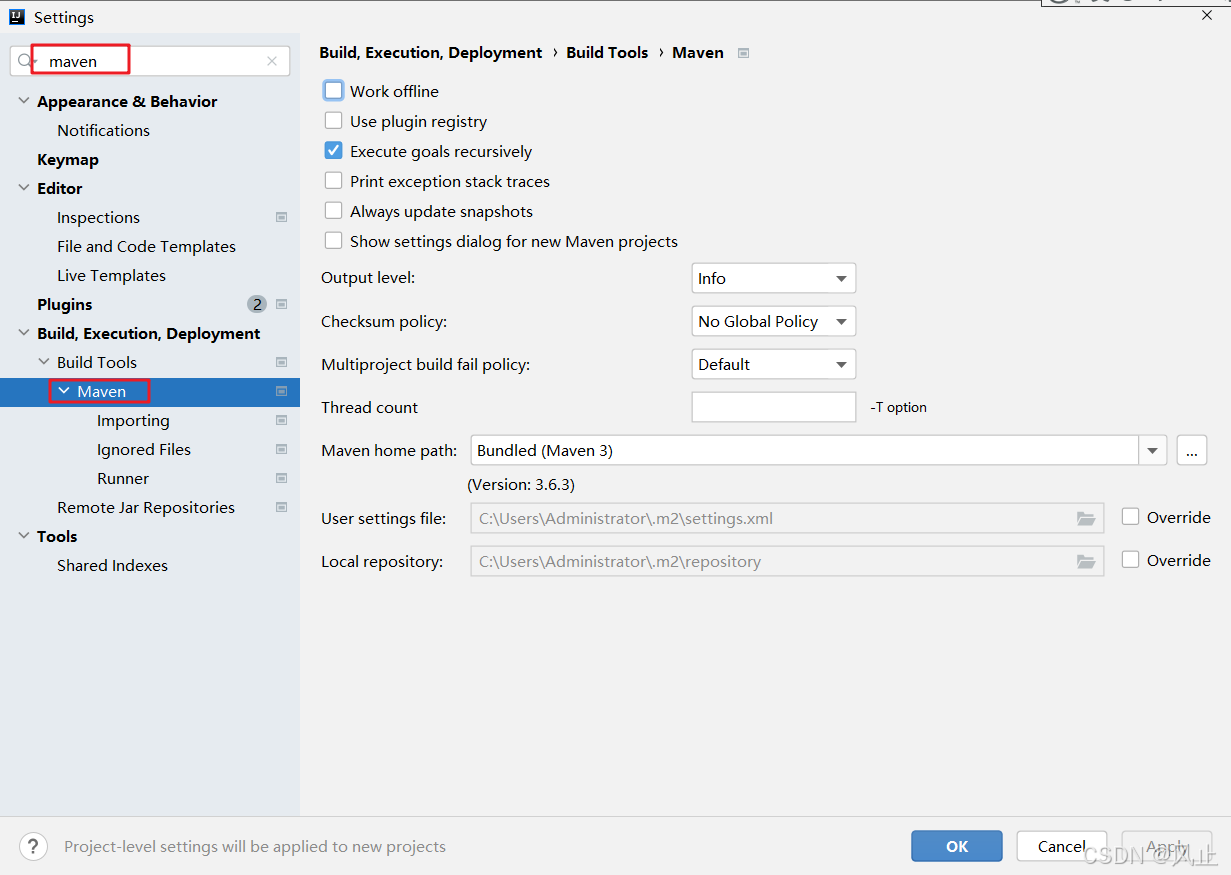
Task: Collapse the Build Tools tree node
Action: [x=44, y=362]
